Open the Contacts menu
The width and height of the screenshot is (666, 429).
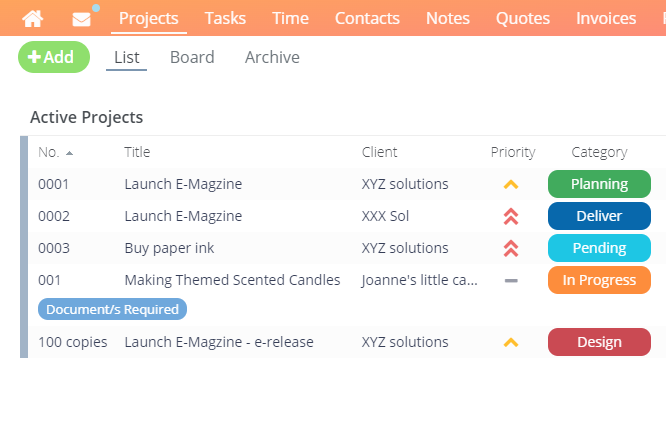click(x=367, y=18)
